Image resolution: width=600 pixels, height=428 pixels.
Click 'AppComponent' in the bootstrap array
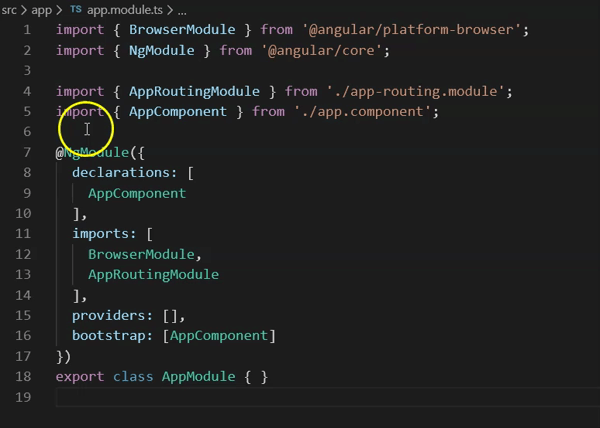(219, 336)
